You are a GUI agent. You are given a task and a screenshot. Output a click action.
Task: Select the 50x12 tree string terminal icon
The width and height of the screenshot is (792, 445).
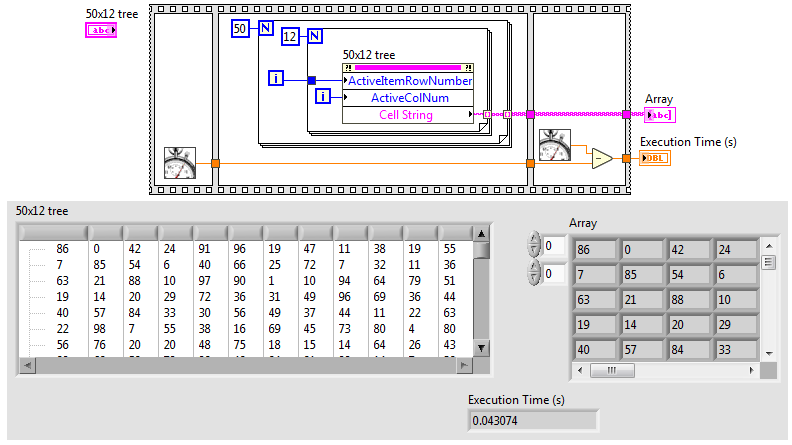pyautogui.click(x=101, y=30)
